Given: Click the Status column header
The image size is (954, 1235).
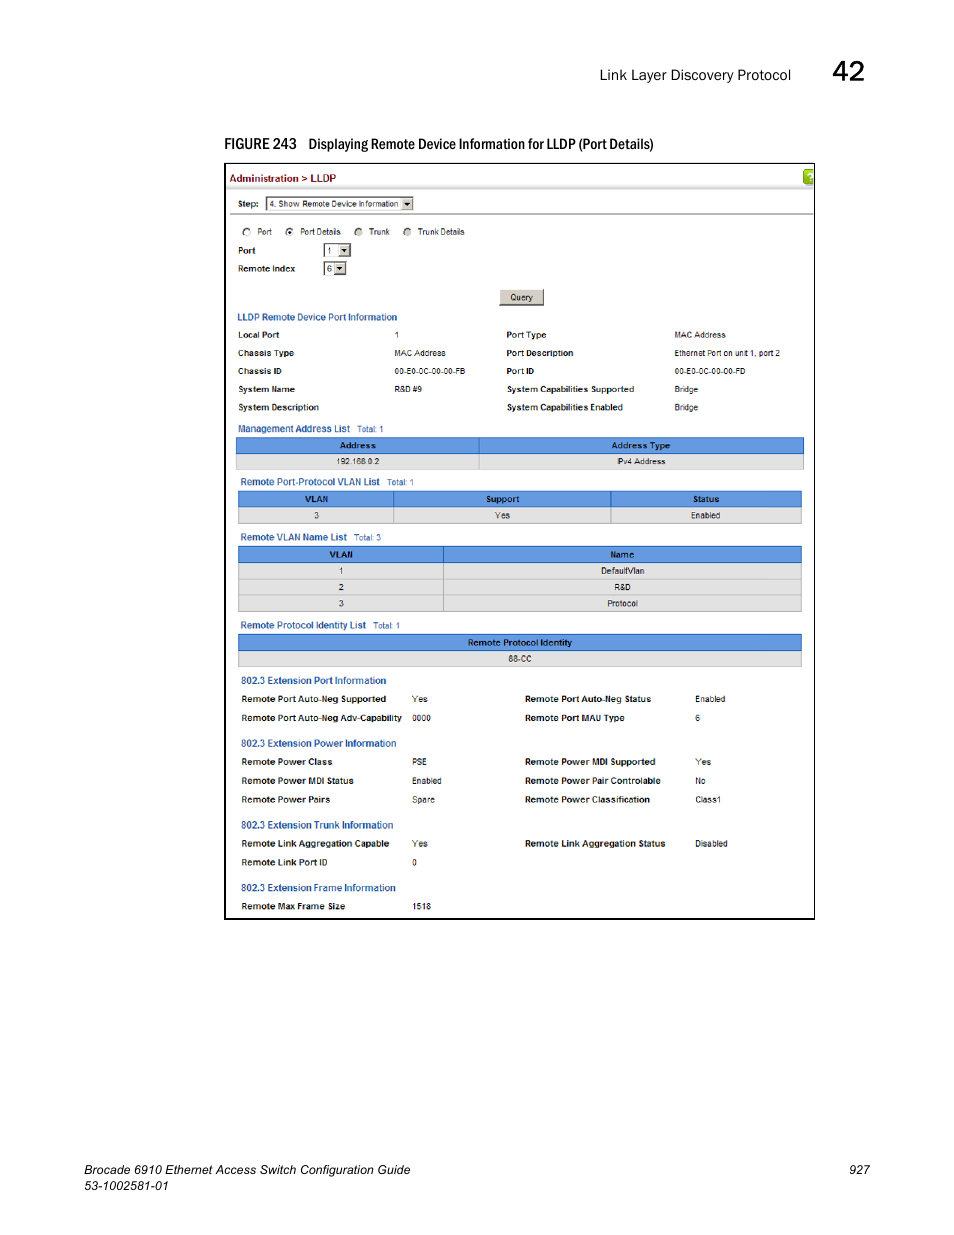Looking at the screenshot, I should pos(705,499).
